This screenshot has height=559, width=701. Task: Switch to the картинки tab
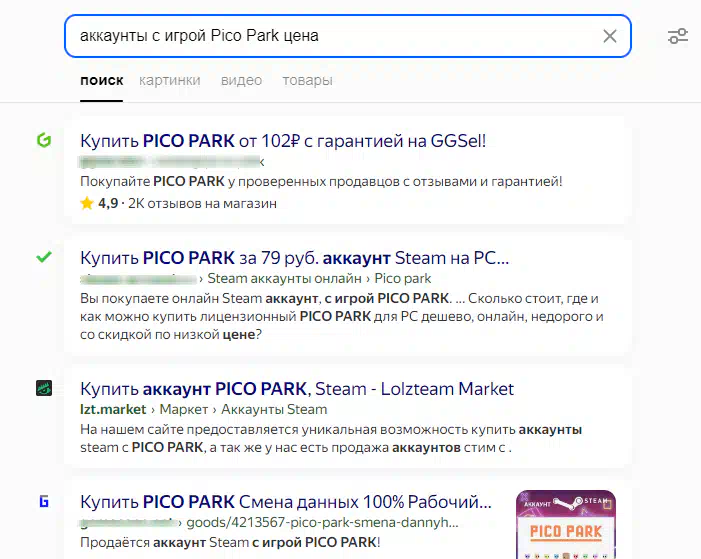pyautogui.click(x=169, y=80)
